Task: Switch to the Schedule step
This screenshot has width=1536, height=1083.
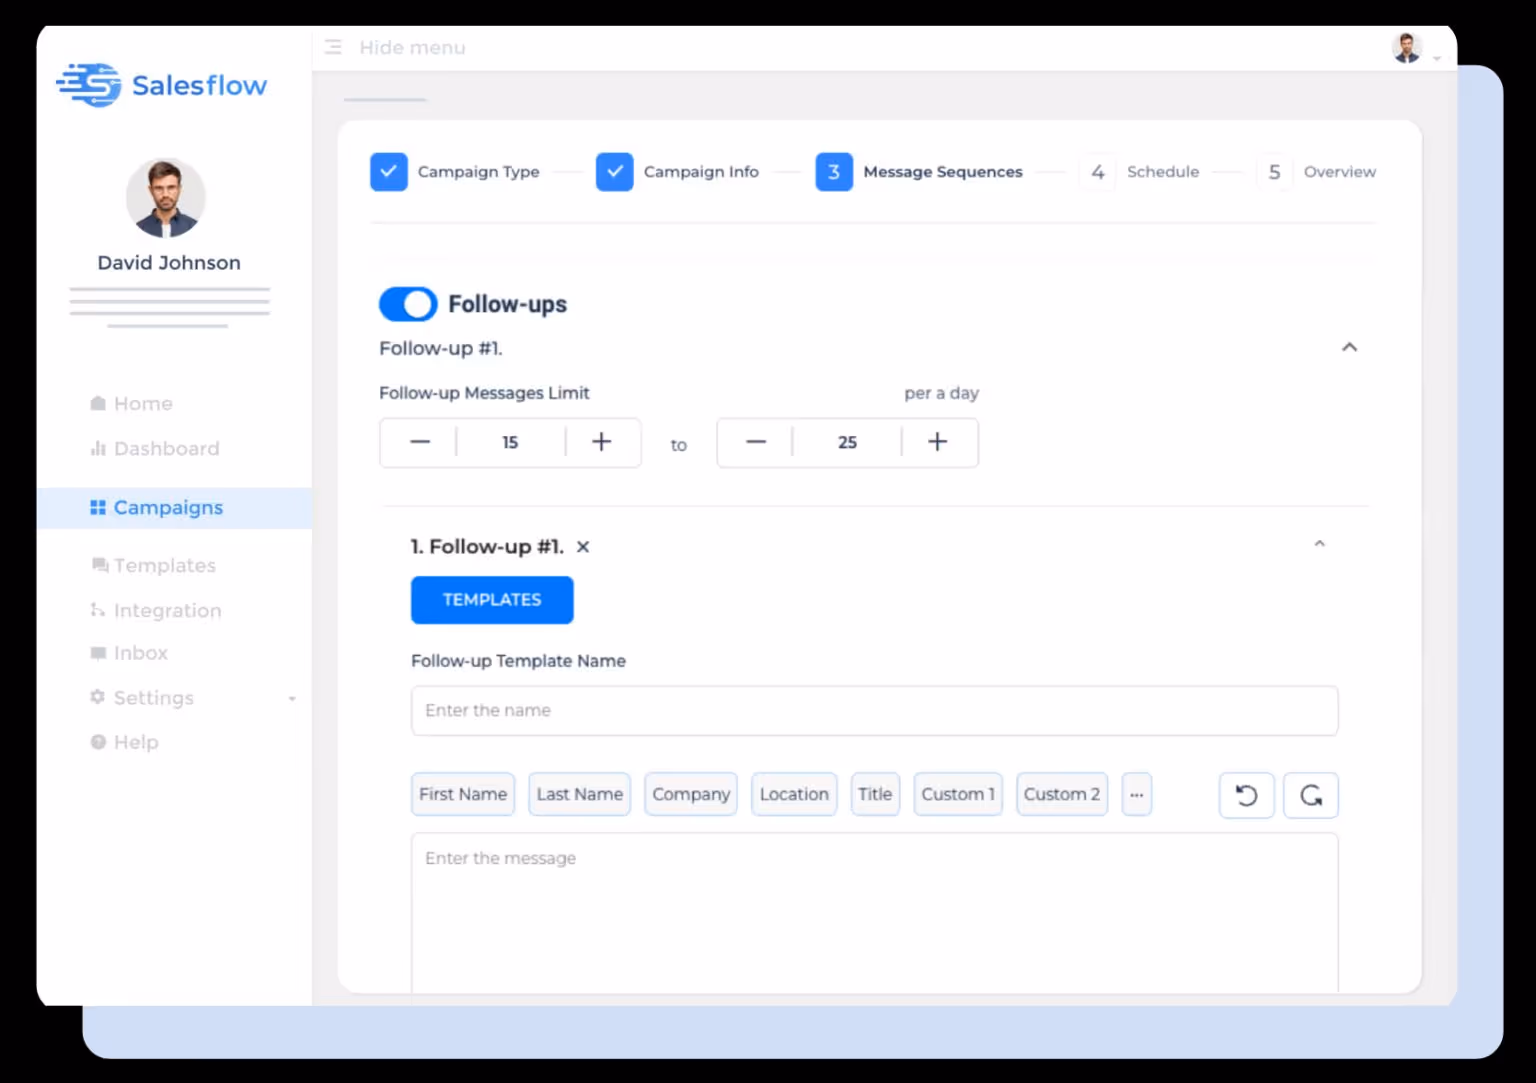Action: click(x=1163, y=171)
